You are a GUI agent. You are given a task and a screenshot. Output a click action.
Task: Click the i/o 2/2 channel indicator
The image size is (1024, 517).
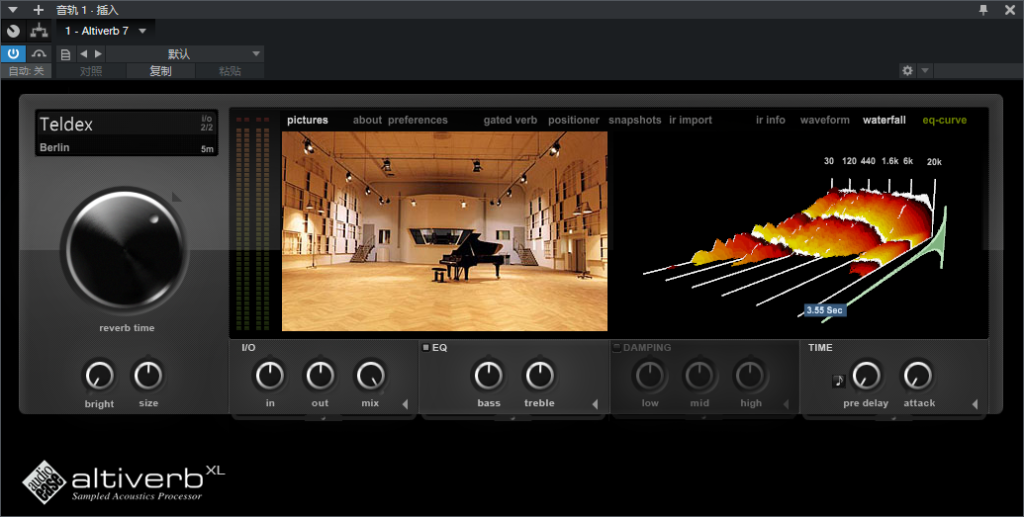coord(207,123)
